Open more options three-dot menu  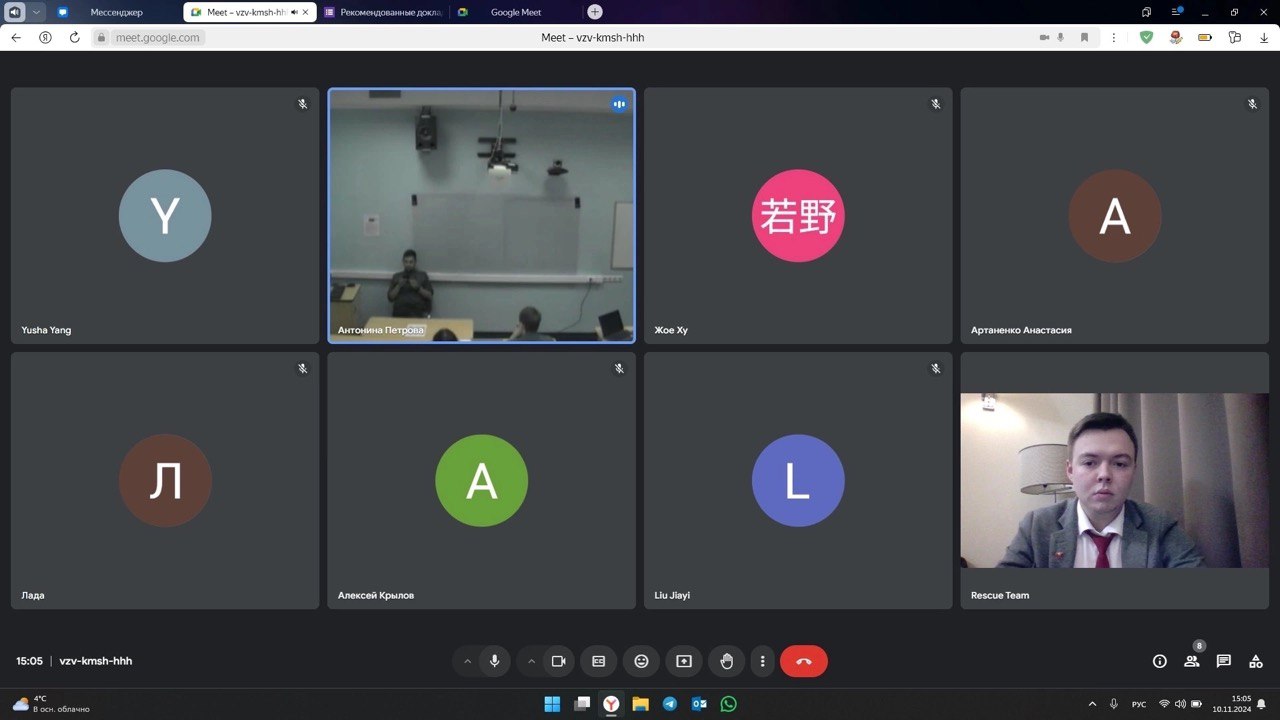(x=762, y=661)
